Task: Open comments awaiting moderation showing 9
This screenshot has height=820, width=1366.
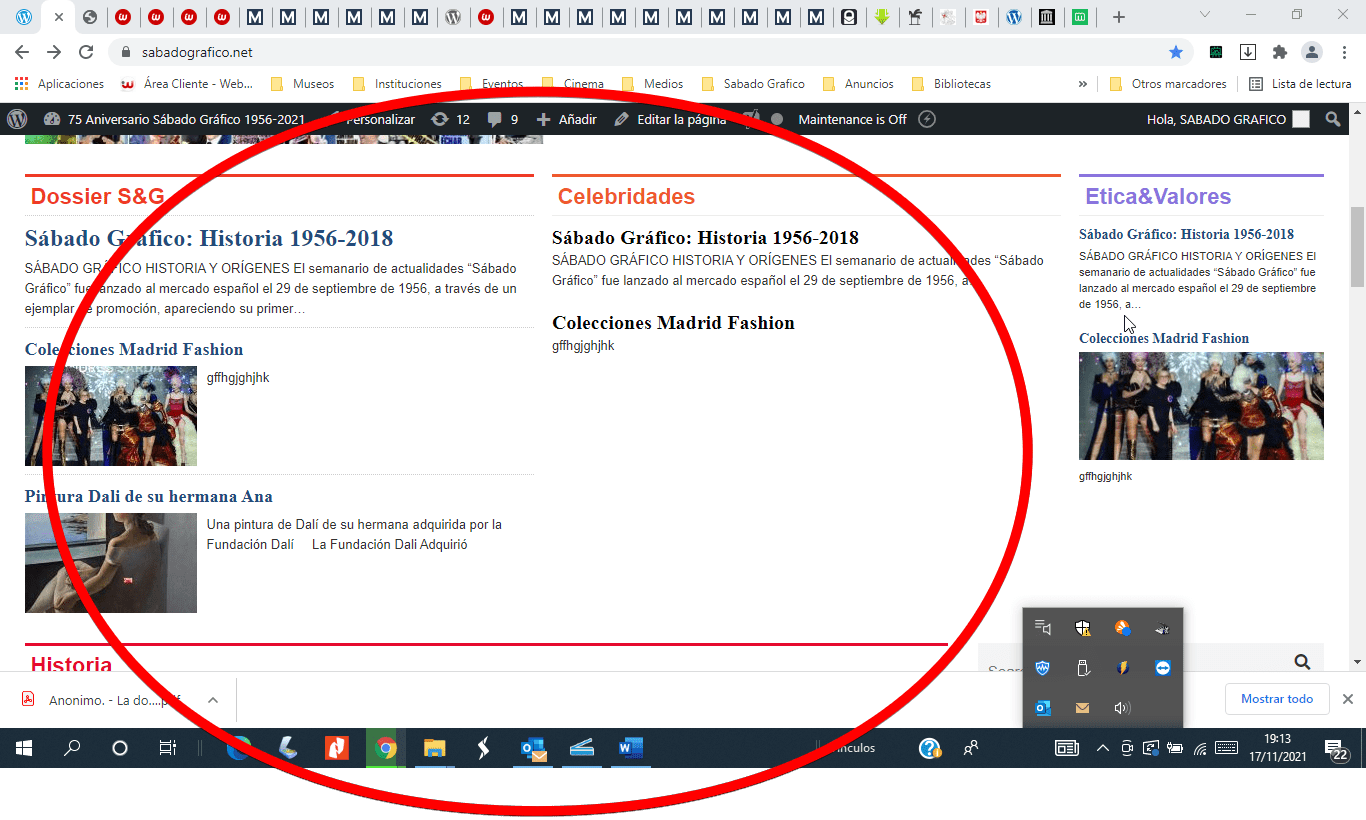Action: point(502,119)
